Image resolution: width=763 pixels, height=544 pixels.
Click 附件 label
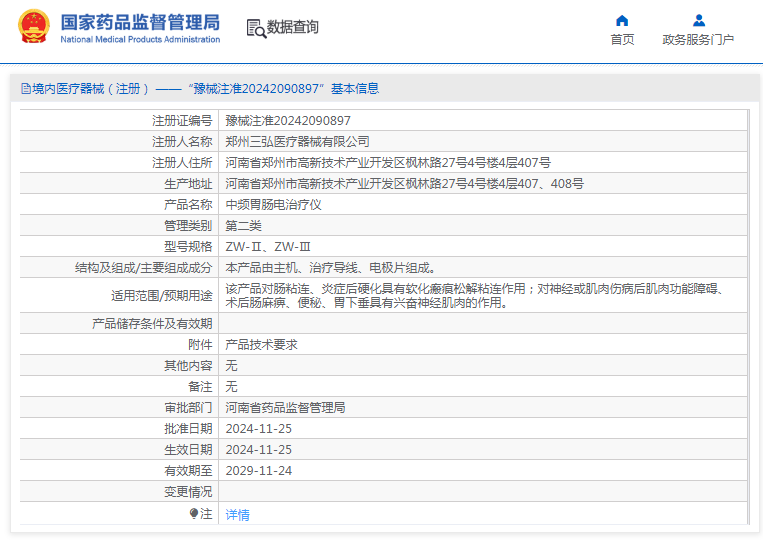tap(200, 345)
